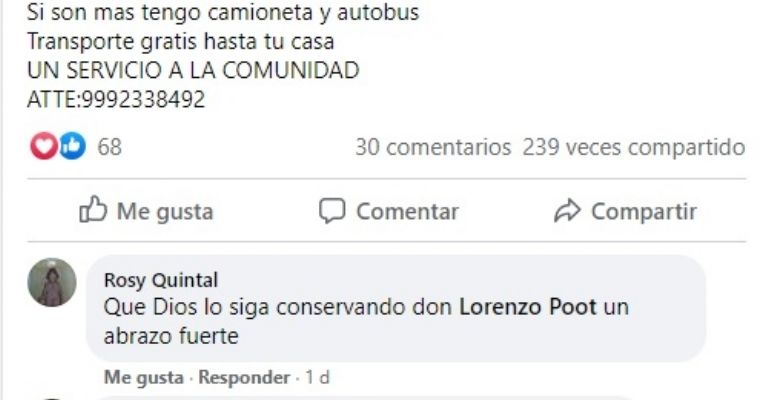
Task: Like Rosy Quintal's comment via Me gusta
Action: click(144, 377)
